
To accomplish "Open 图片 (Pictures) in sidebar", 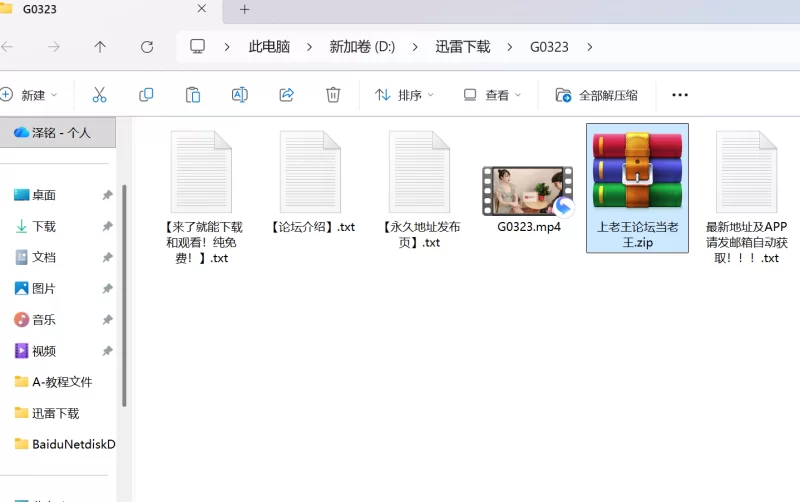I will click(44, 288).
